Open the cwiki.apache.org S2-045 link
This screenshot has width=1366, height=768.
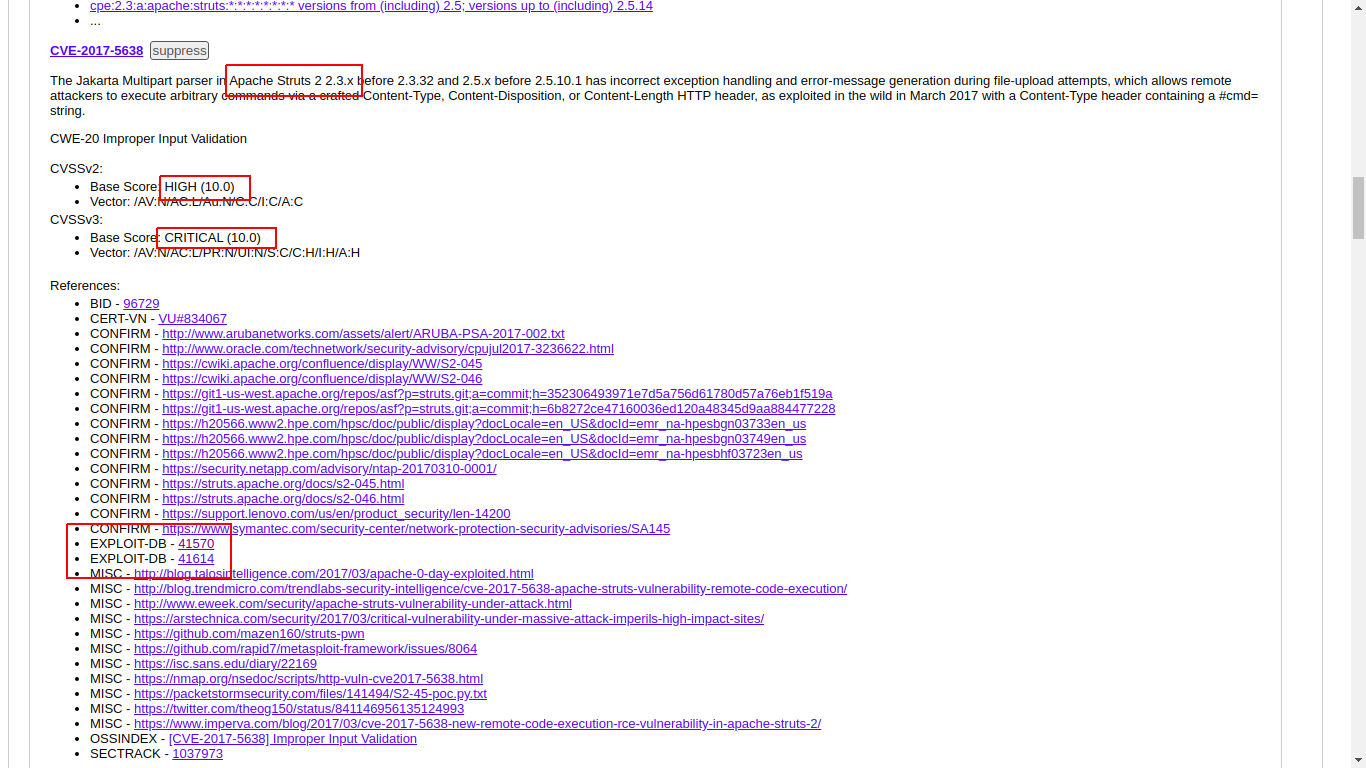322,364
